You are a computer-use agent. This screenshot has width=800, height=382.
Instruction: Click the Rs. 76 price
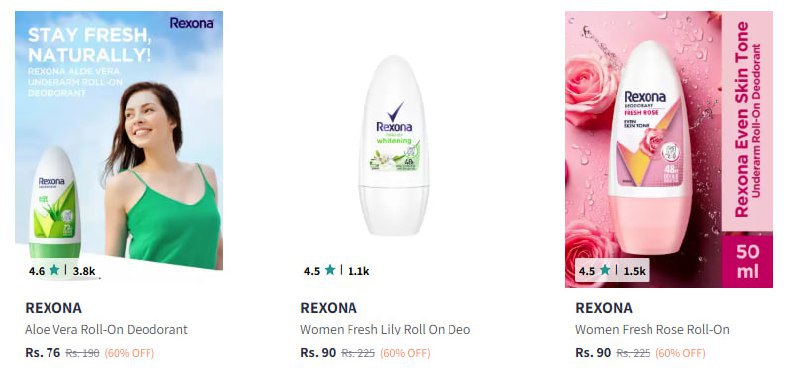pyautogui.click(x=43, y=352)
